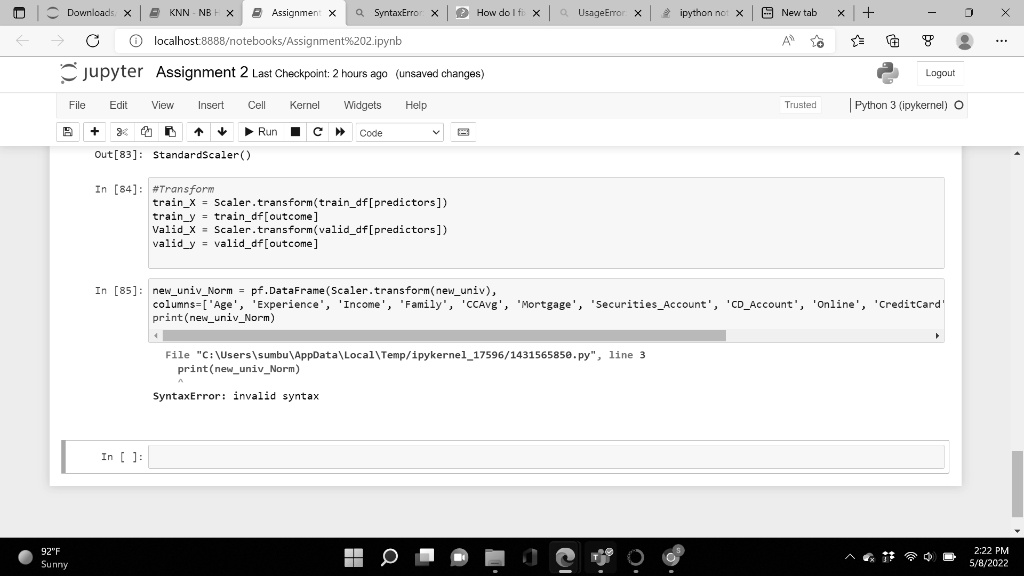Open the cell type Code dropdown
This screenshot has height=576, width=1024.
point(399,132)
